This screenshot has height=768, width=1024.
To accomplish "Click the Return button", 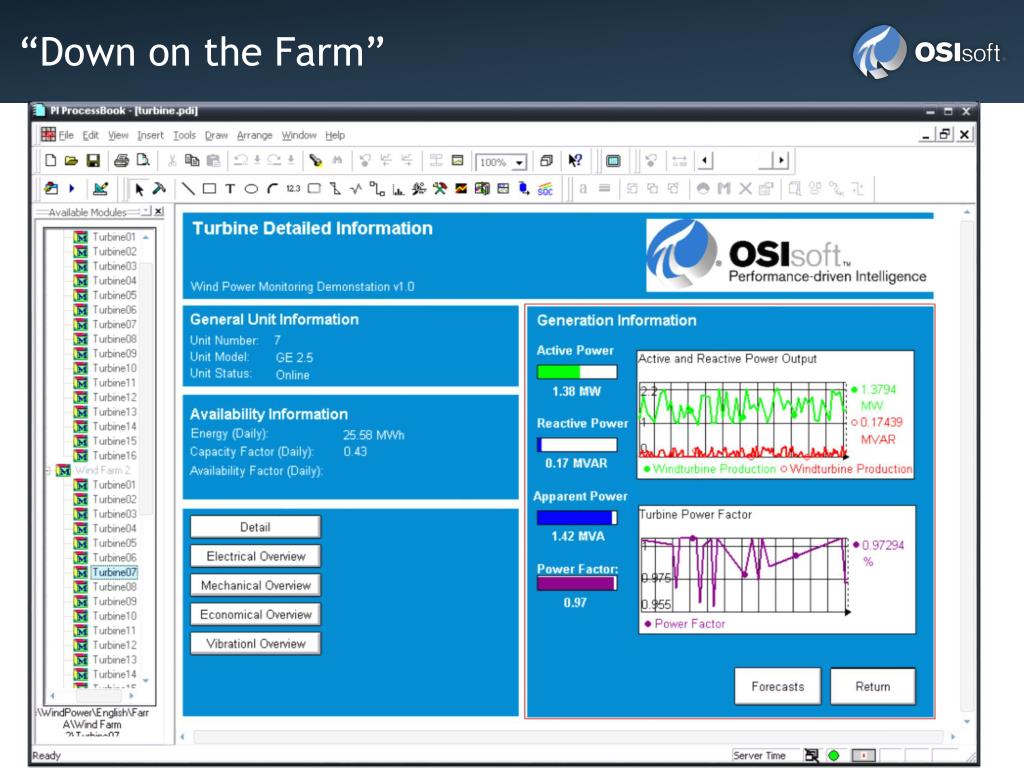I will (872, 686).
